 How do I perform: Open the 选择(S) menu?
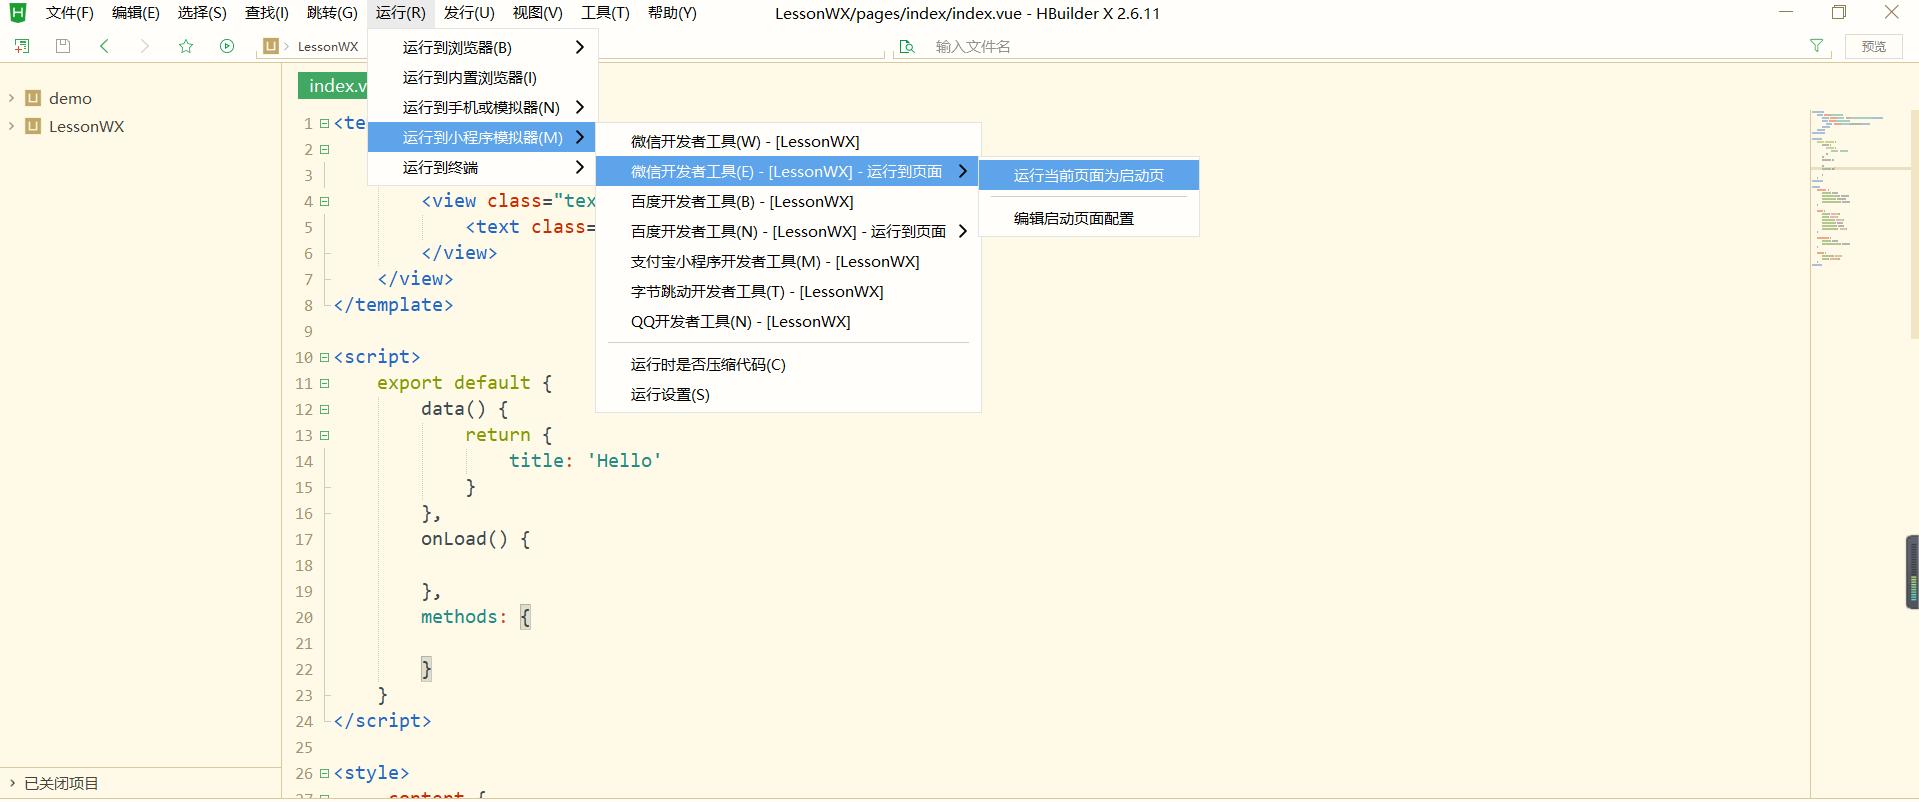tap(202, 13)
